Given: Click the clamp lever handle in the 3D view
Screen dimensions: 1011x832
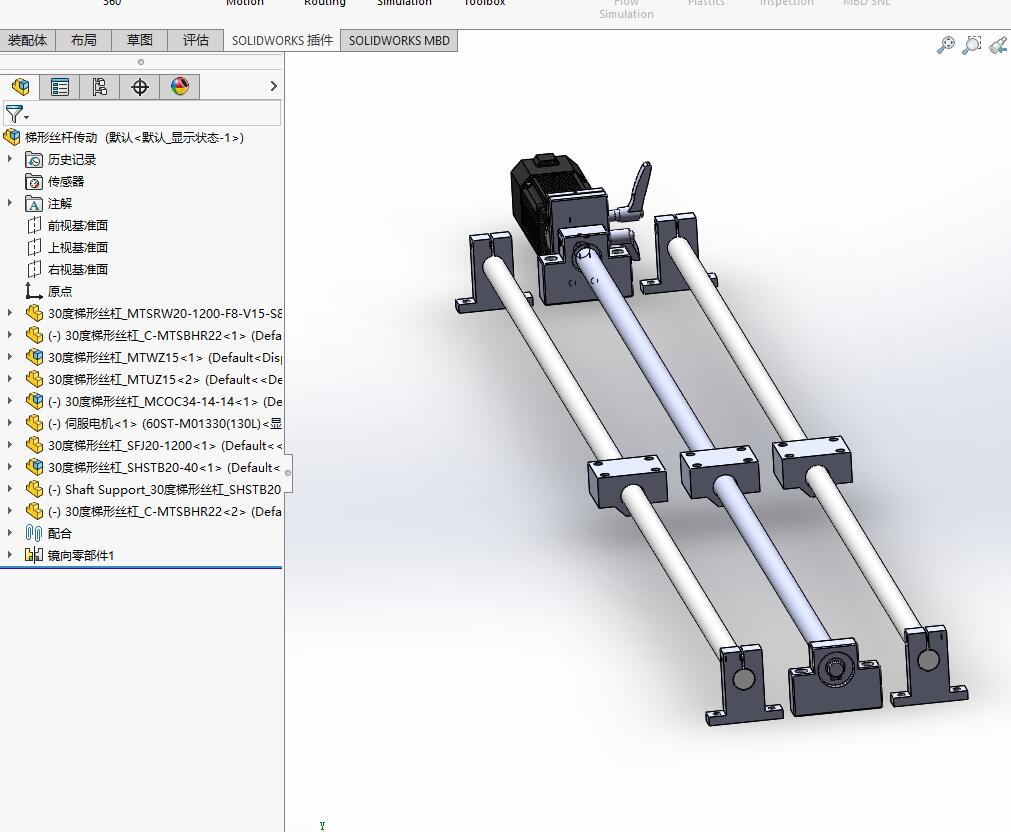Looking at the screenshot, I should [x=638, y=187].
